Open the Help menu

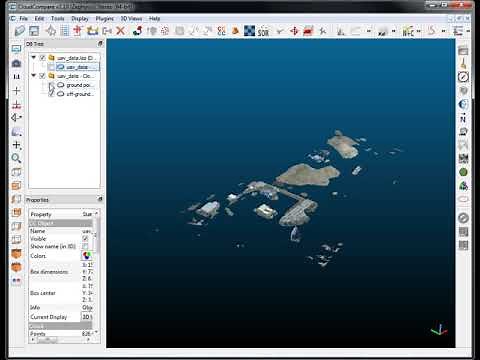(154, 19)
